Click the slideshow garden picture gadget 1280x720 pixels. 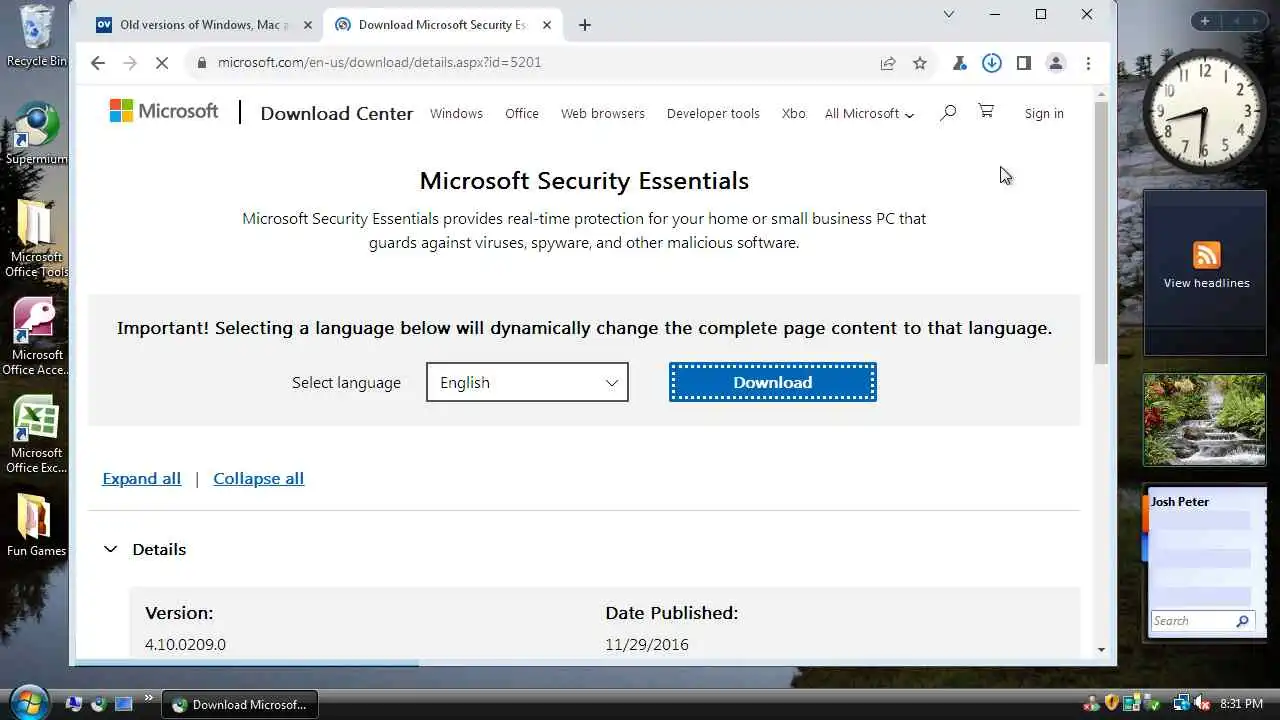[x=1205, y=419]
